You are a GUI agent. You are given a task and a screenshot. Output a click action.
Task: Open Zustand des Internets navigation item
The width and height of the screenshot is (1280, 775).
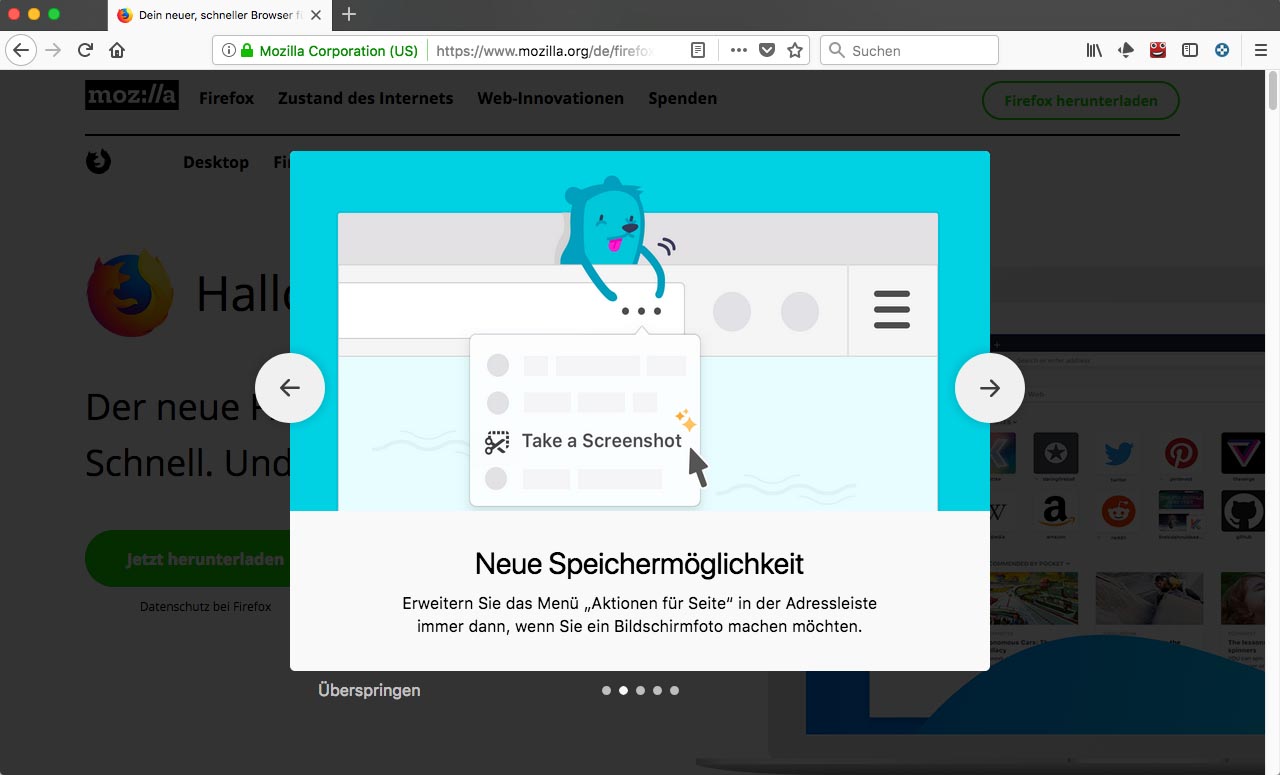365,98
